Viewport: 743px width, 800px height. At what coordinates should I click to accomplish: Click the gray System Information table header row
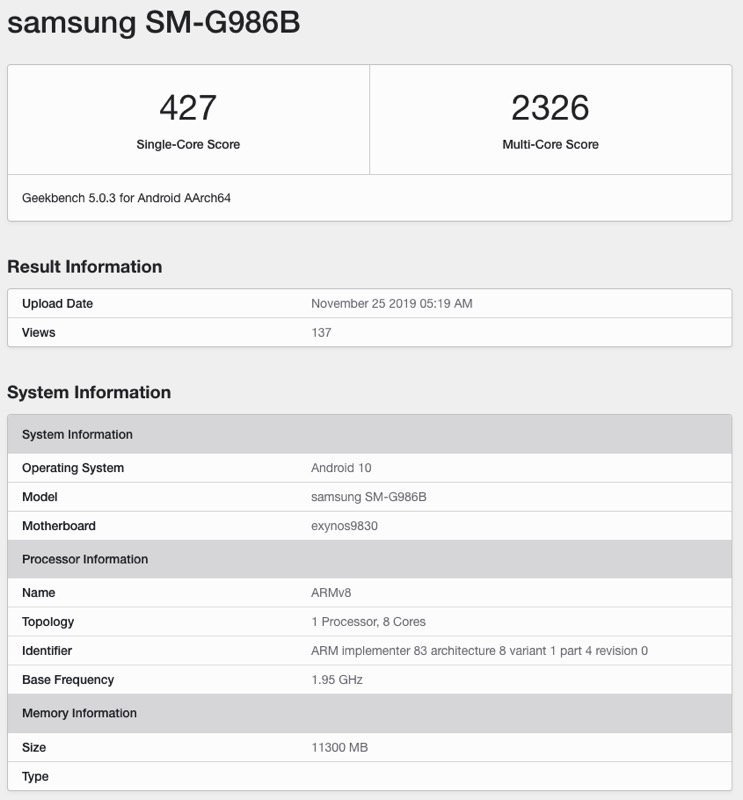tap(369, 434)
